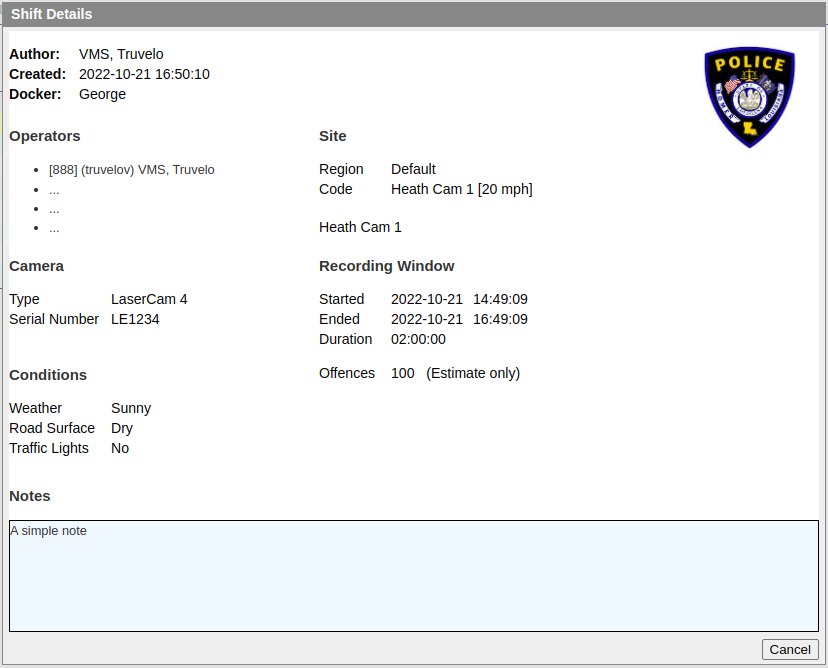Select the serial number LE1234
This screenshot has width=828, height=668.
(x=135, y=319)
